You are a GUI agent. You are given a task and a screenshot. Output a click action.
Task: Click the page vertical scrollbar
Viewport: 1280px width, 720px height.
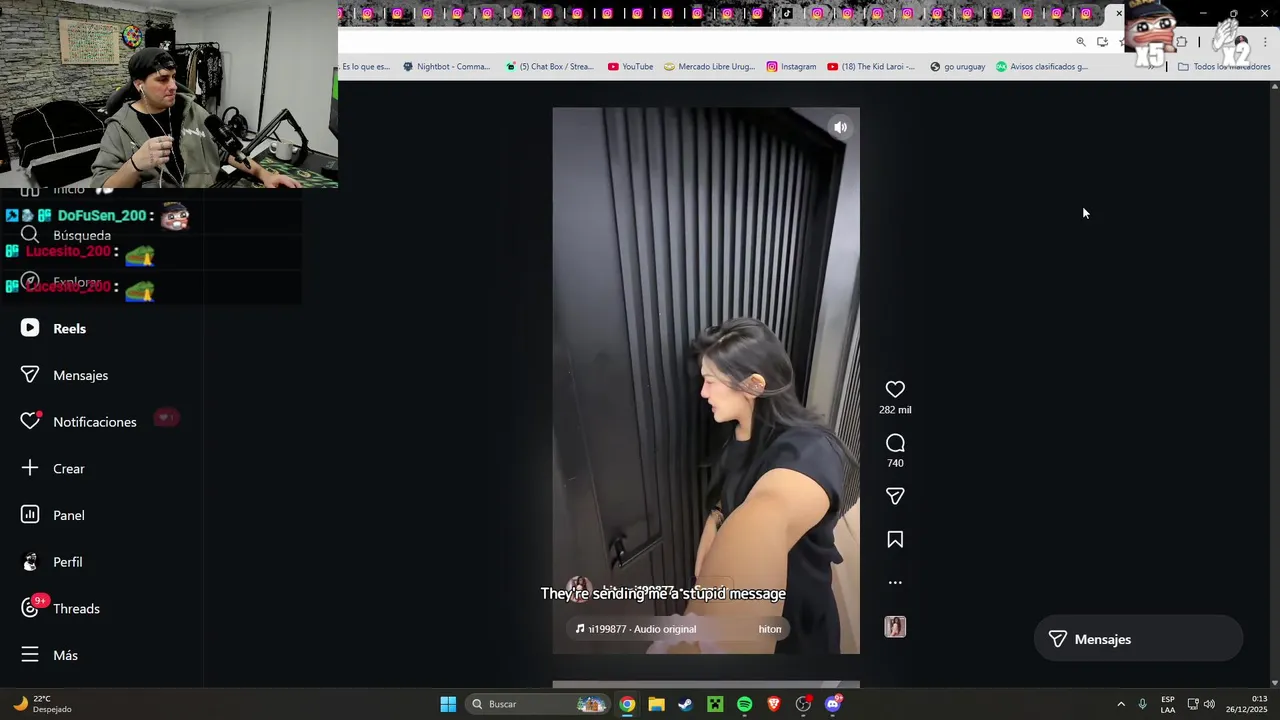coord(1273,383)
